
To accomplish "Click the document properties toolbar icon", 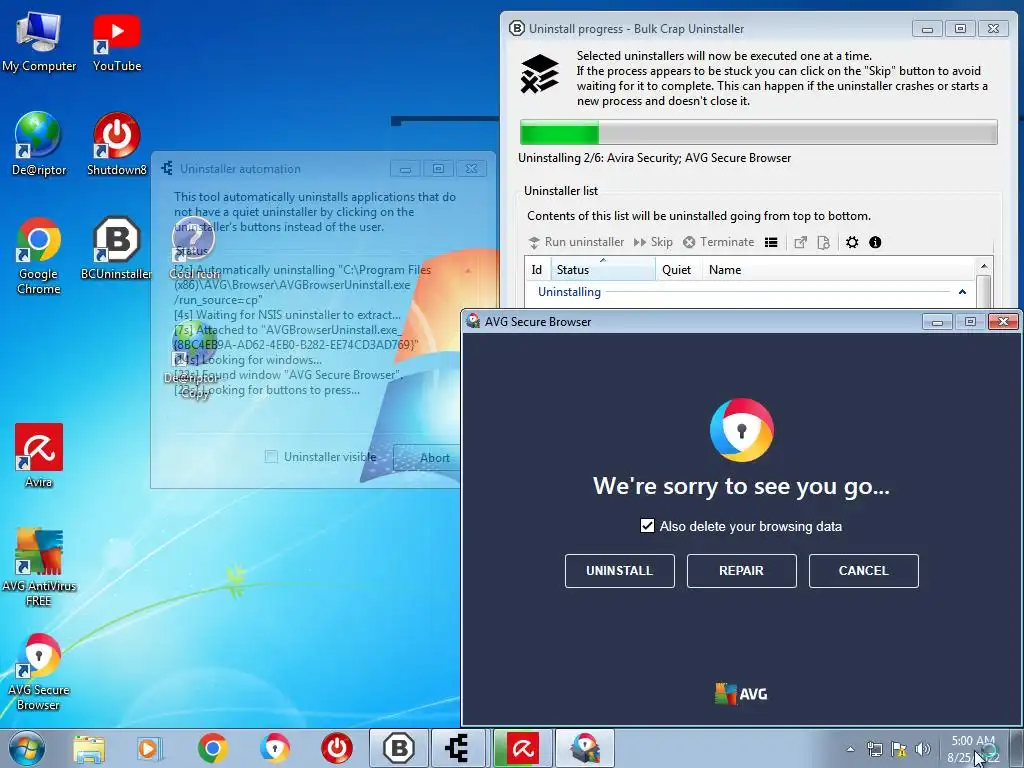I will (x=824, y=242).
